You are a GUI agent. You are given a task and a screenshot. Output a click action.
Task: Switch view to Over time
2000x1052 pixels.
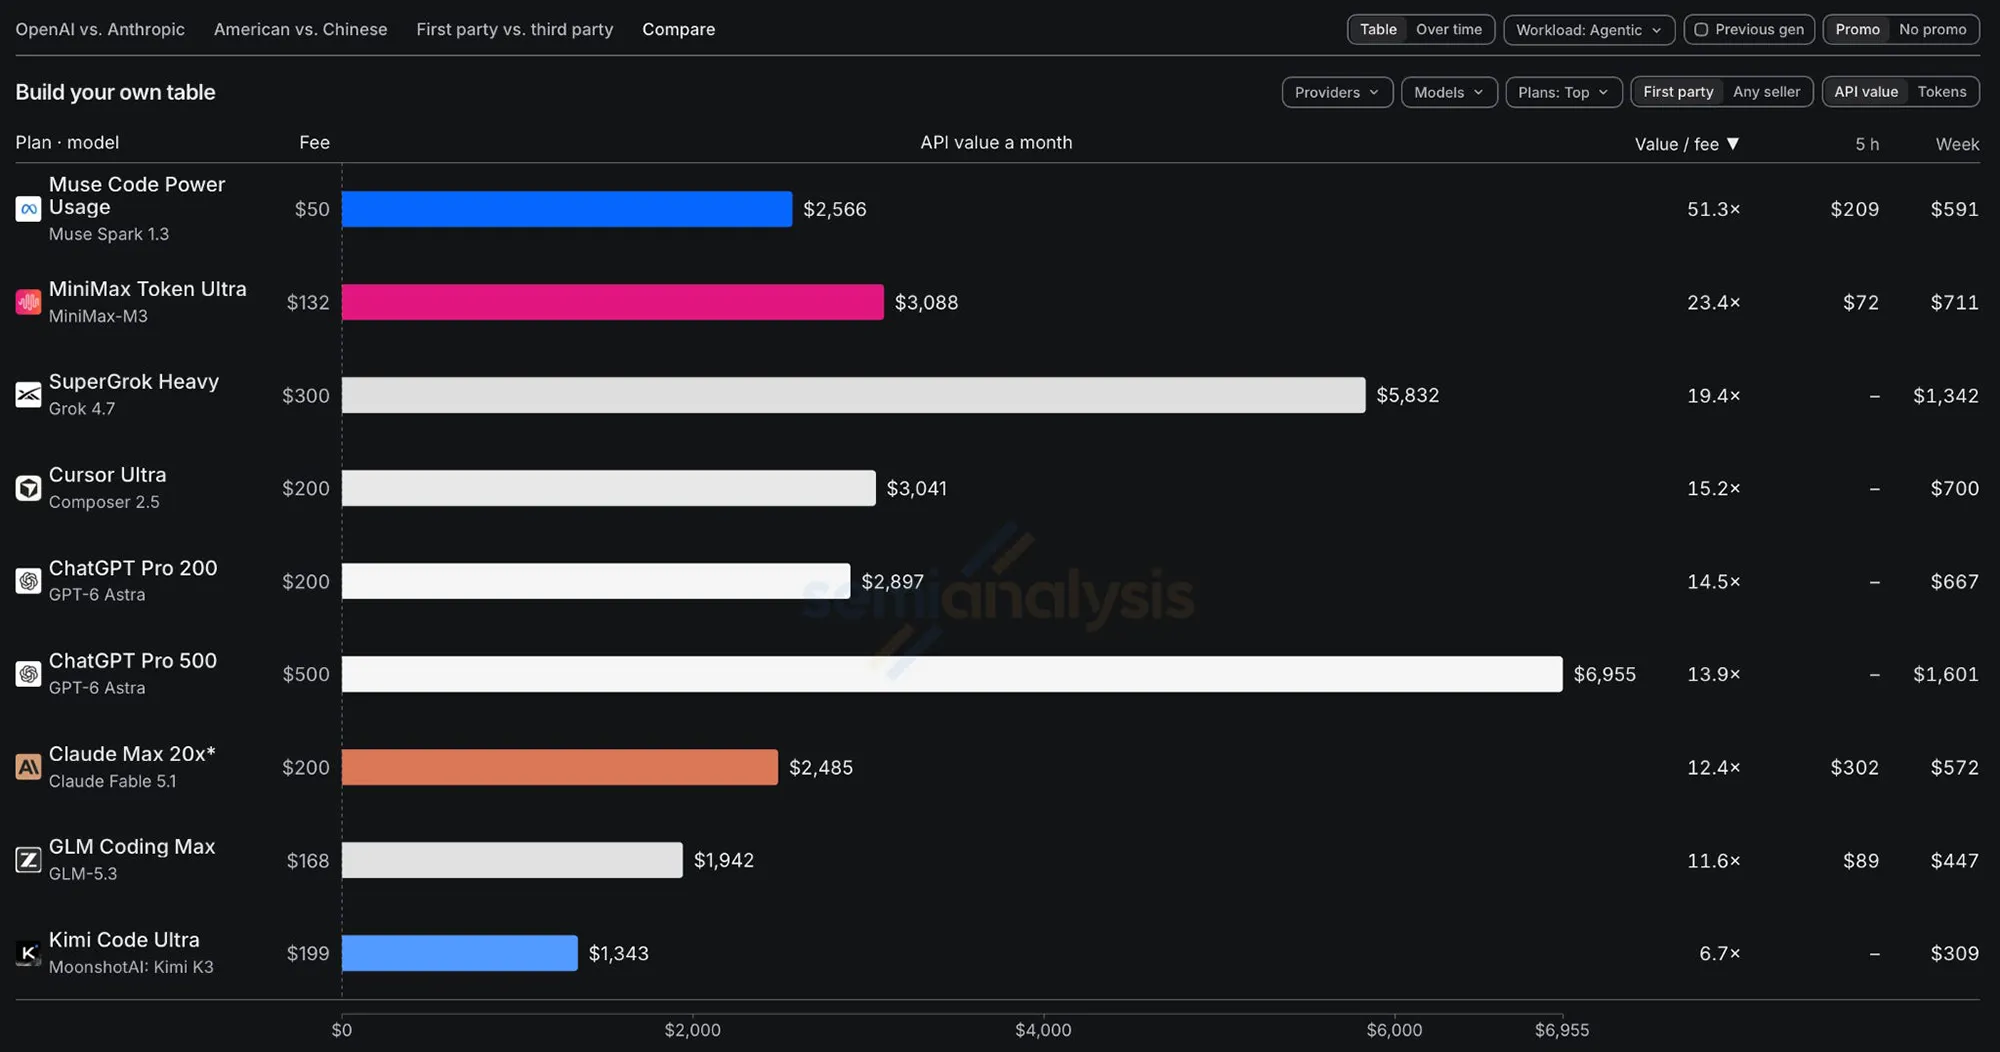point(1449,30)
